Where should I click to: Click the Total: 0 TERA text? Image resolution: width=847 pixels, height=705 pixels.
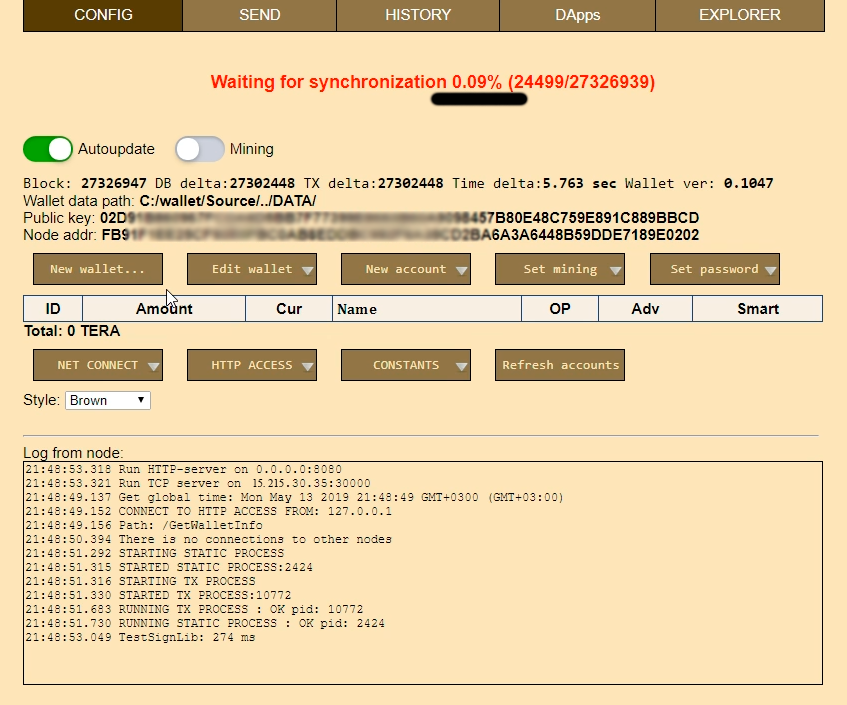pos(72,331)
